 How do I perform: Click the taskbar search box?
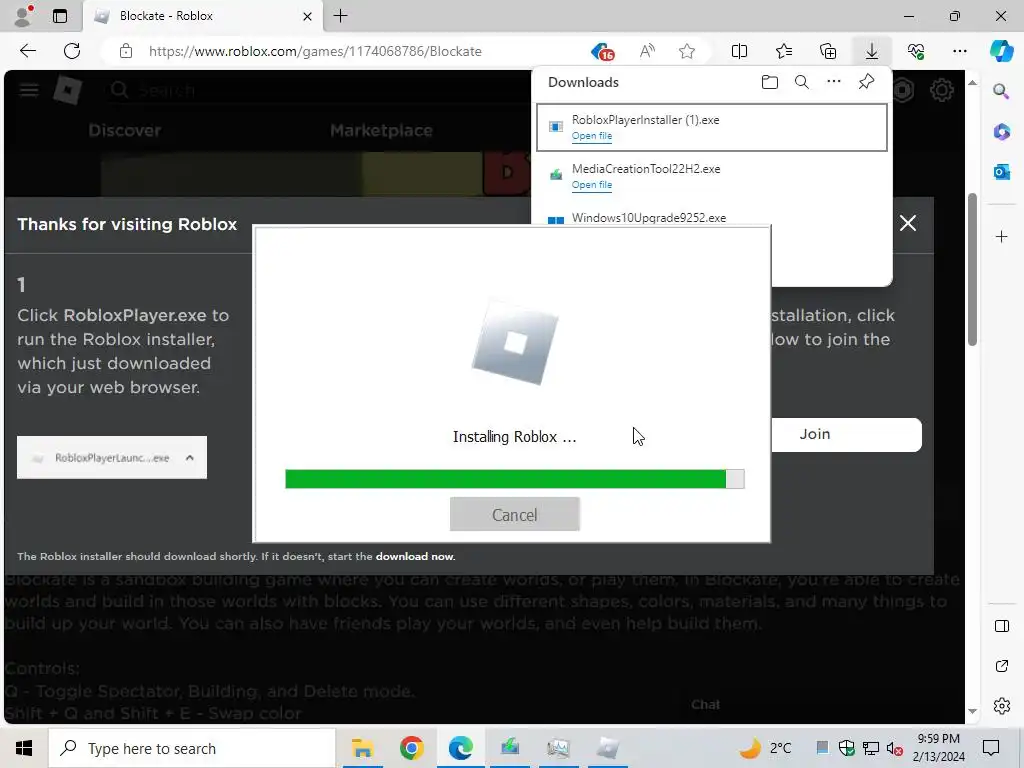(x=192, y=748)
